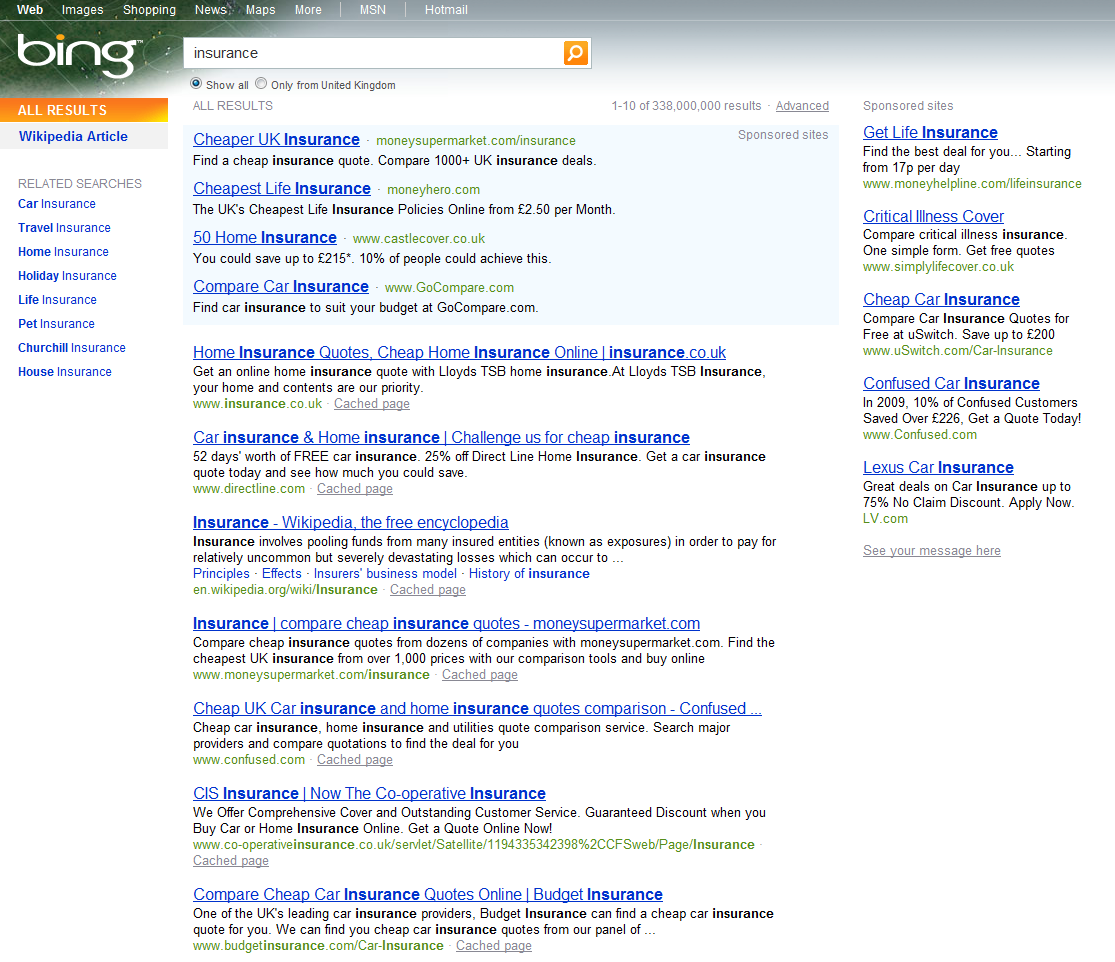Jump to Wikipedia 'Effects' section link
This screenshot has height=962, width=1115.
(x=282, y=574)
